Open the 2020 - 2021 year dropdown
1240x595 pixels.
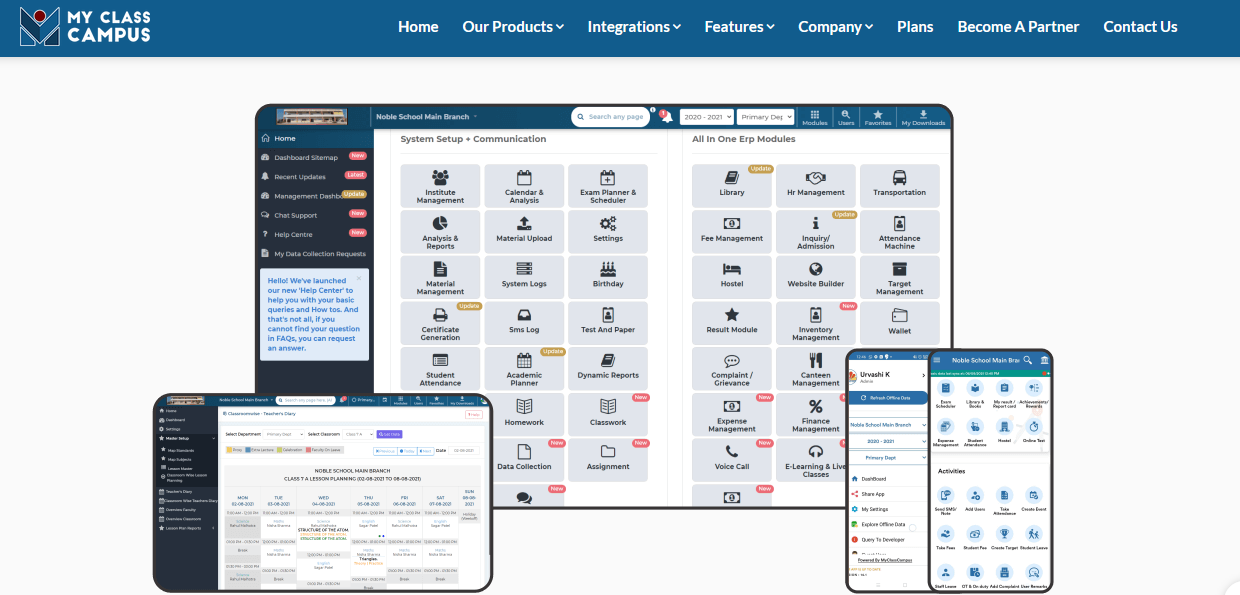(x=707, y=117)
